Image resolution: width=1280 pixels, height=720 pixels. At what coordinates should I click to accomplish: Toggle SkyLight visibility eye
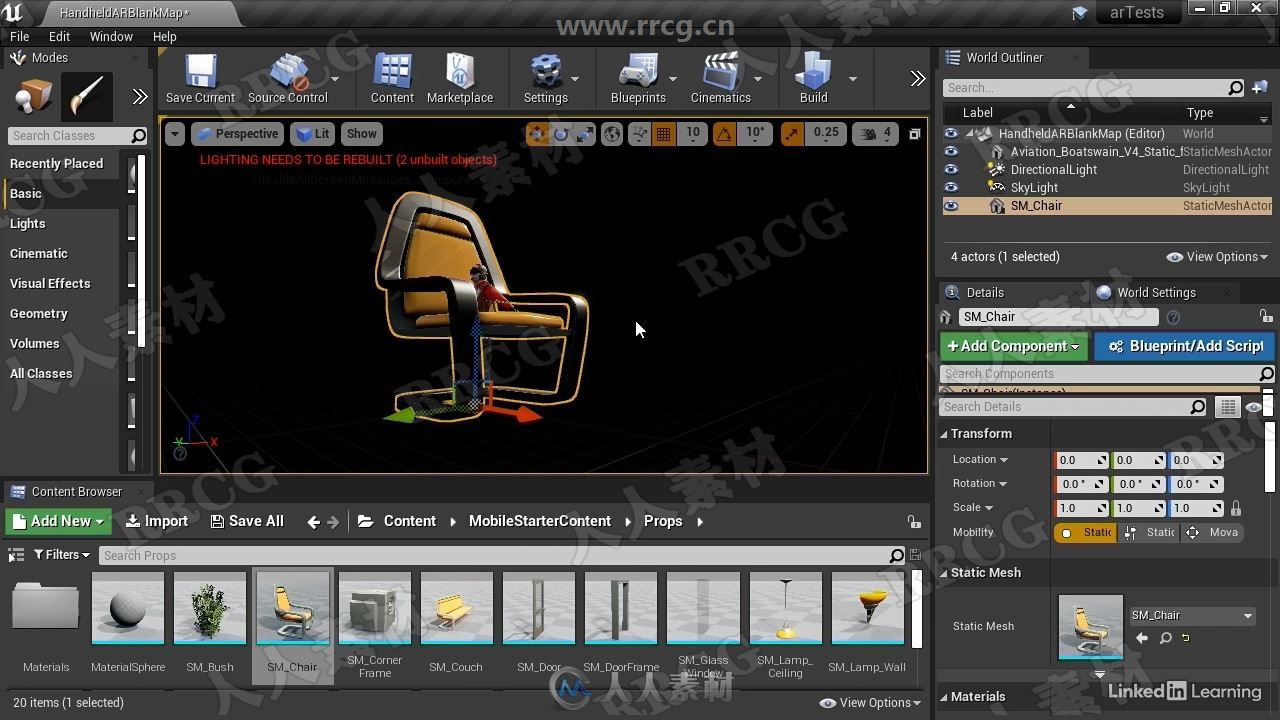click(951, 187)
